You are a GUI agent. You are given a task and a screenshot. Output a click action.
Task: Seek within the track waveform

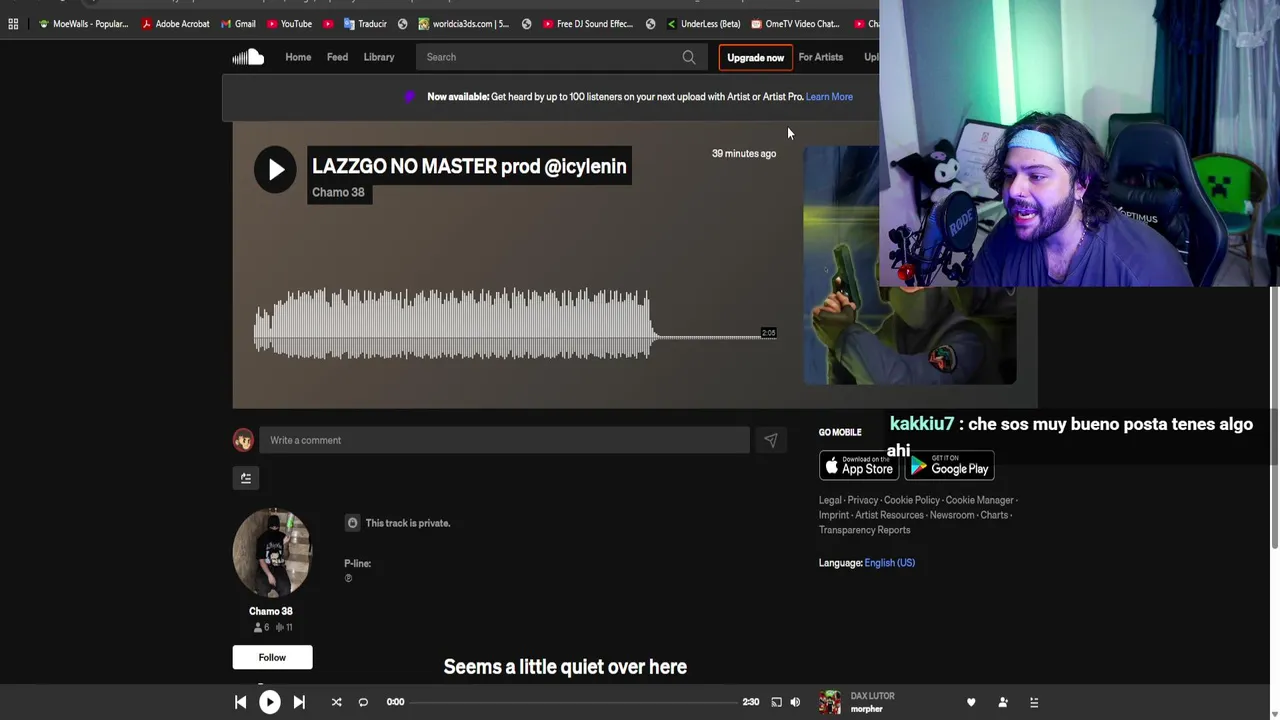[x=514, y=323]
